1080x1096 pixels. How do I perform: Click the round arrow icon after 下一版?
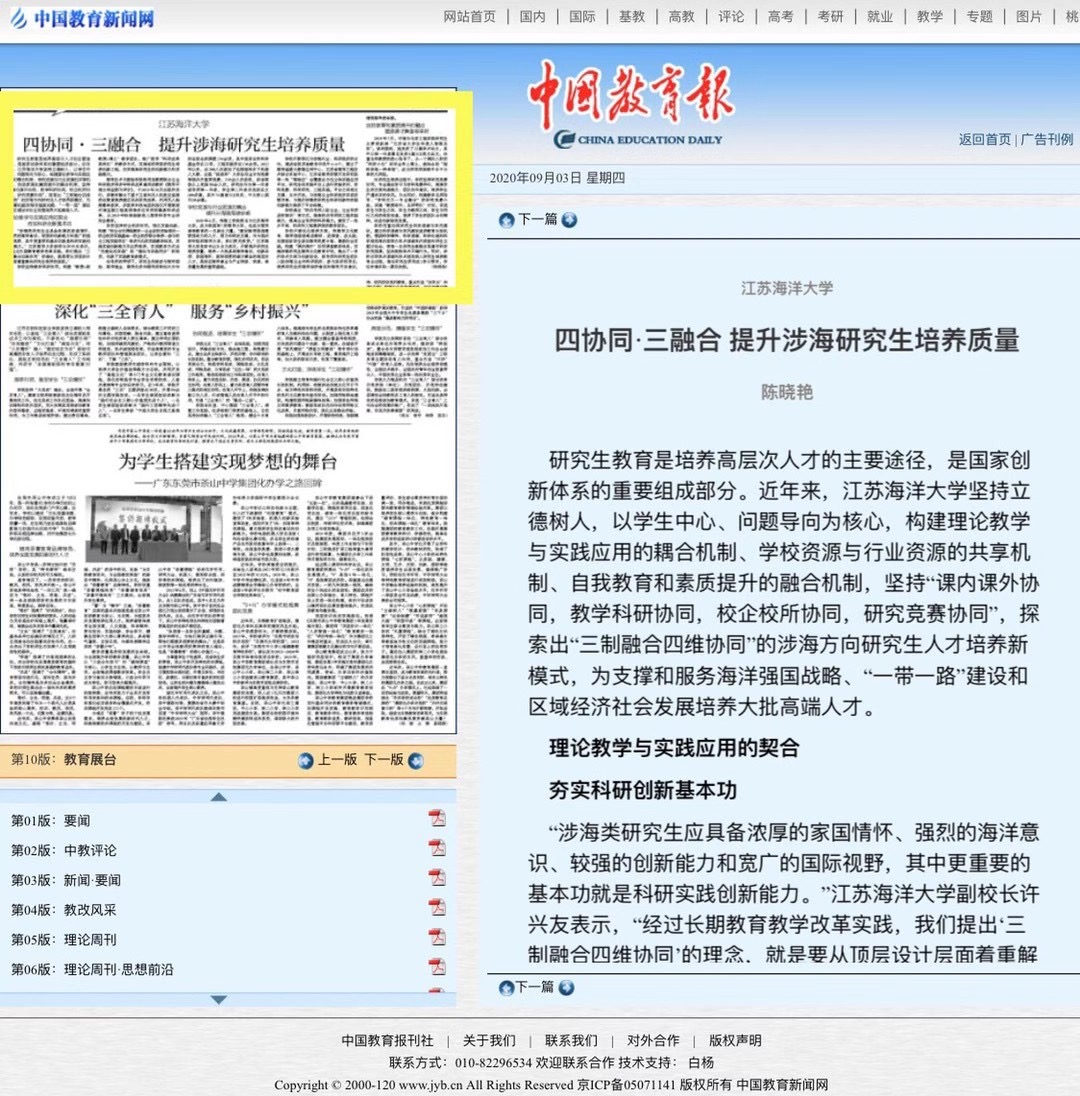coord(416,760)
